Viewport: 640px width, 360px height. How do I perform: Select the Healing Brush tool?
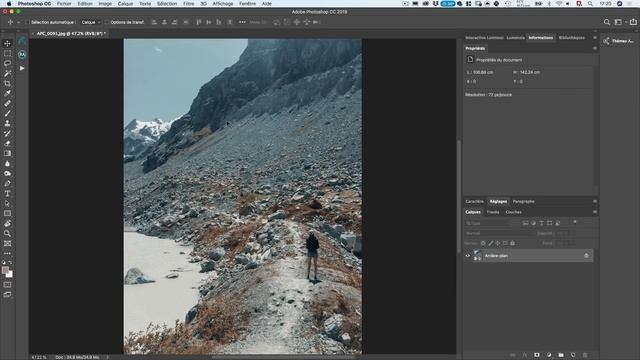[7, 103]
